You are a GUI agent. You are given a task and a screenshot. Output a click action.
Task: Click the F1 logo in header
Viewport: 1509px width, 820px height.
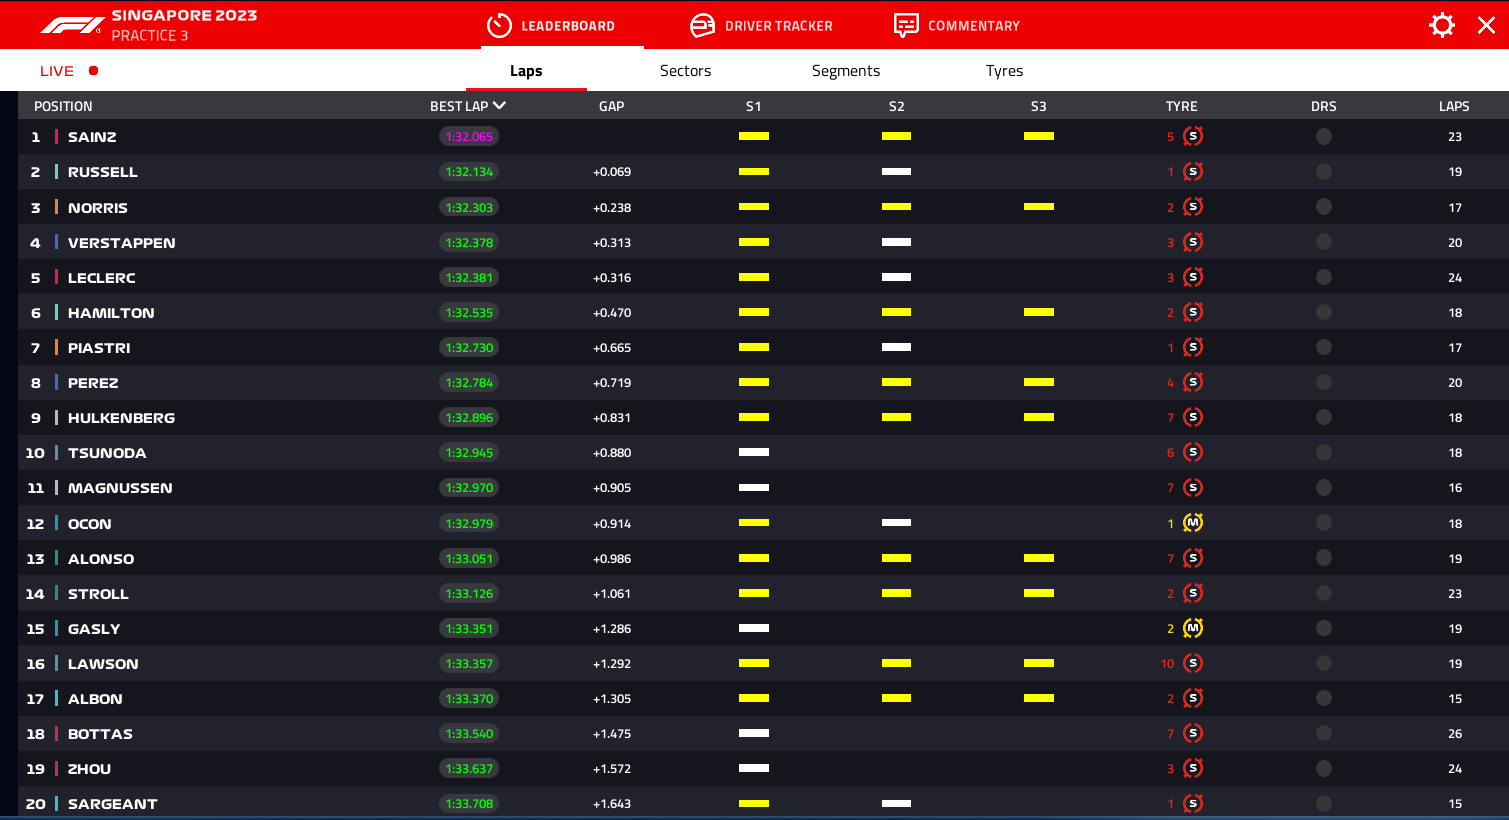tap(73, 25)
